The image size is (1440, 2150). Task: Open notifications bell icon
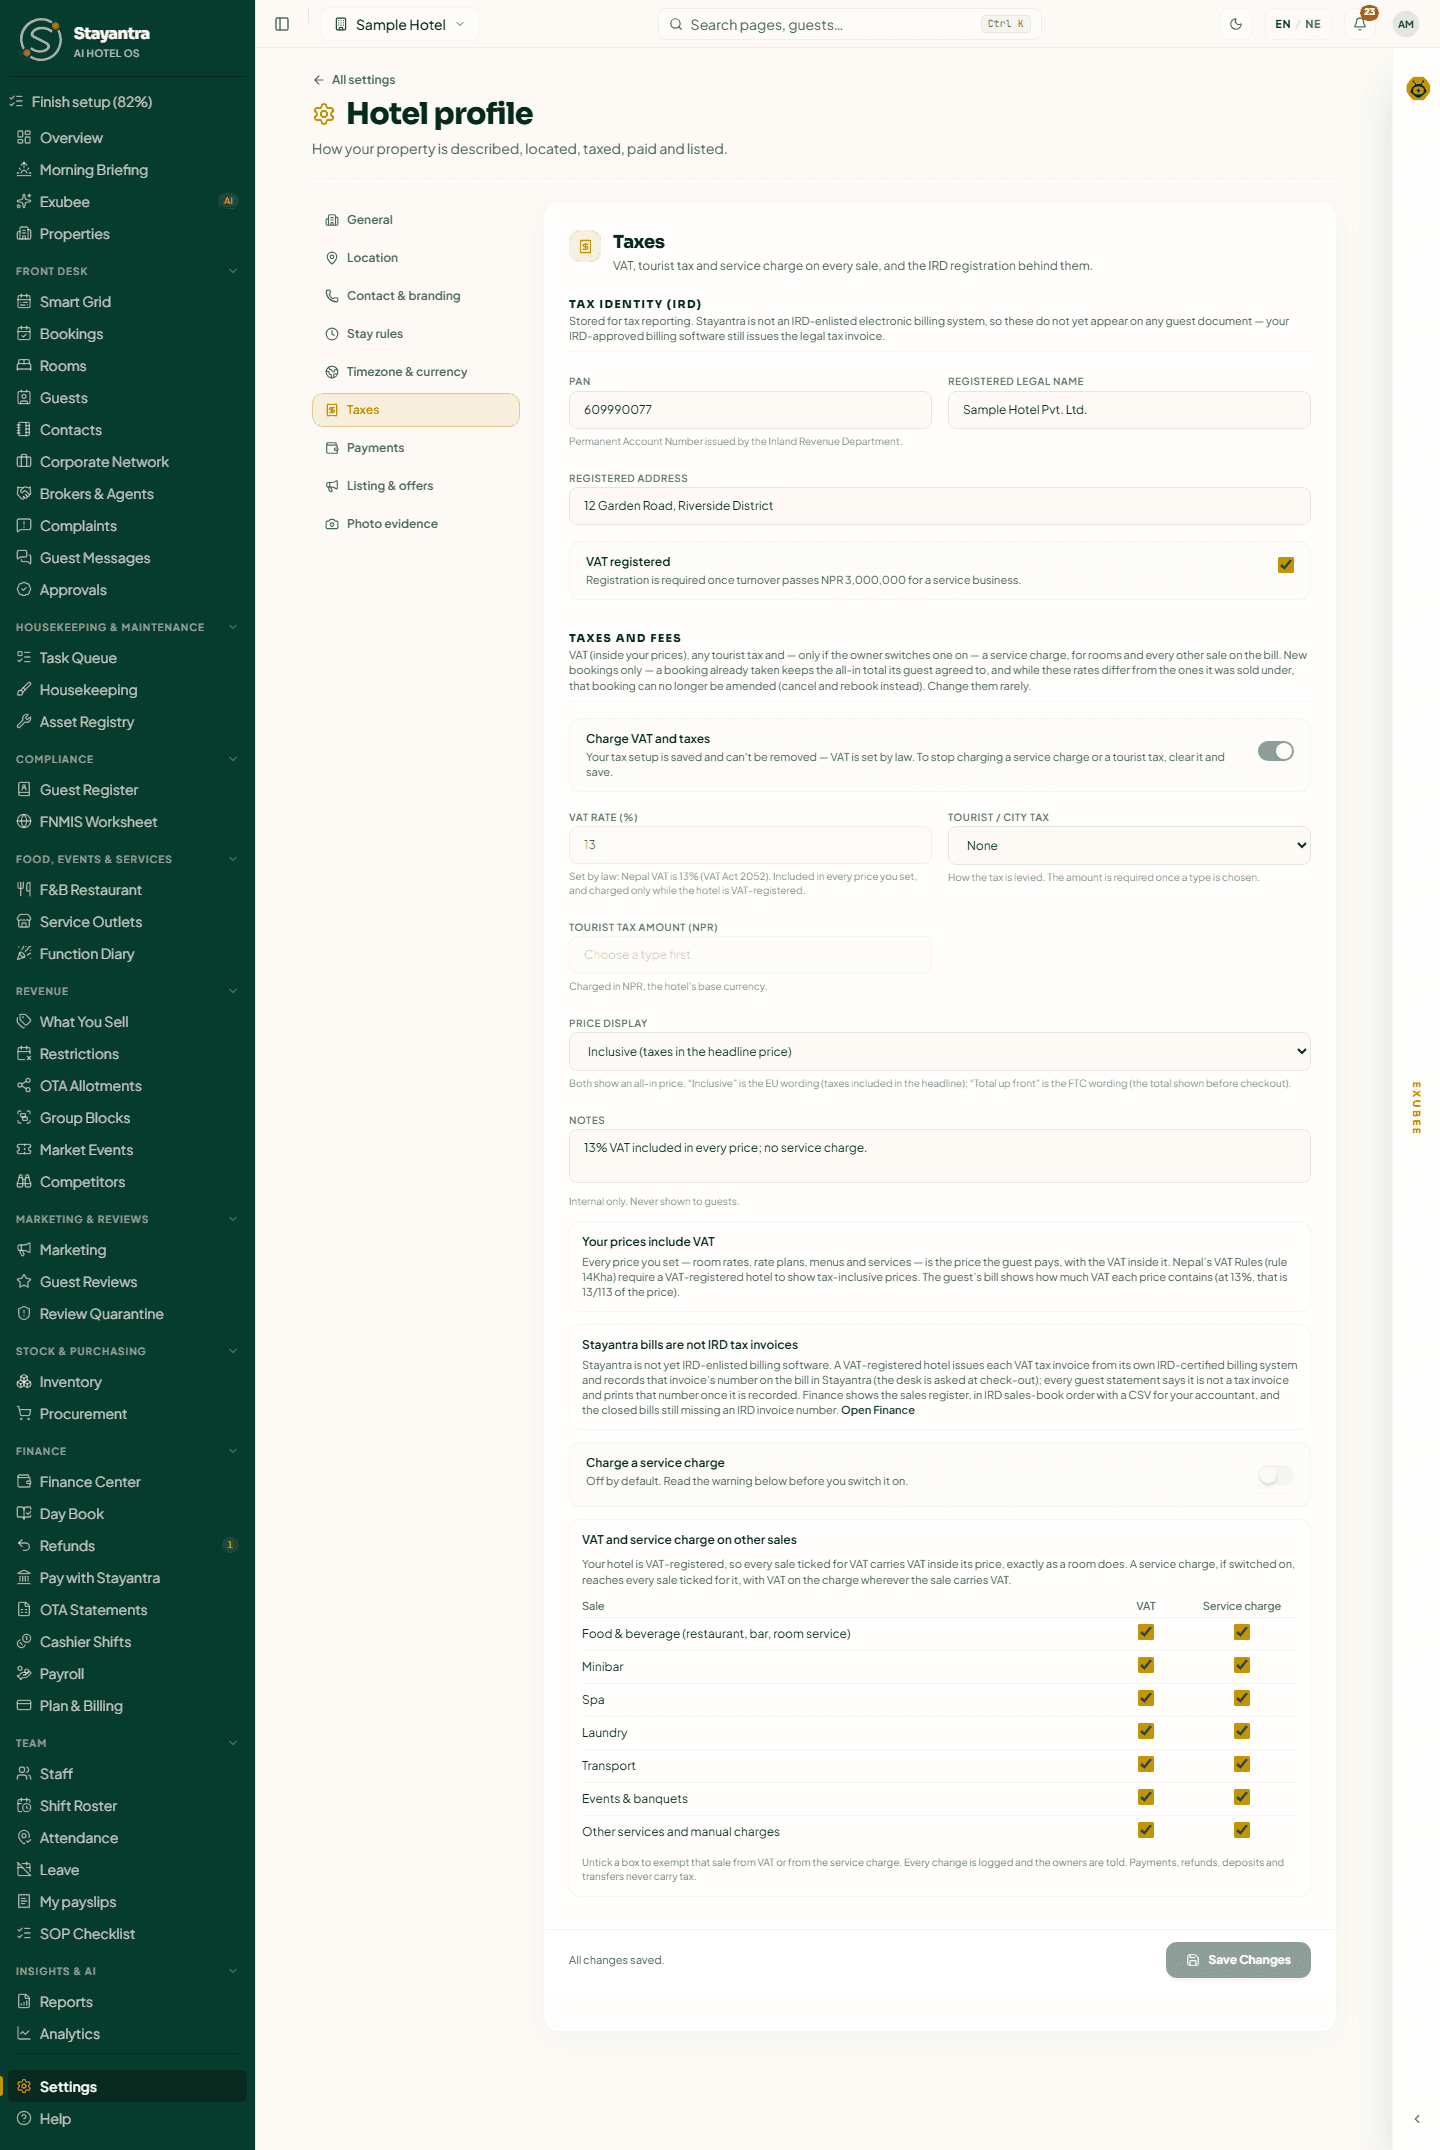[x=1360, y=24]
